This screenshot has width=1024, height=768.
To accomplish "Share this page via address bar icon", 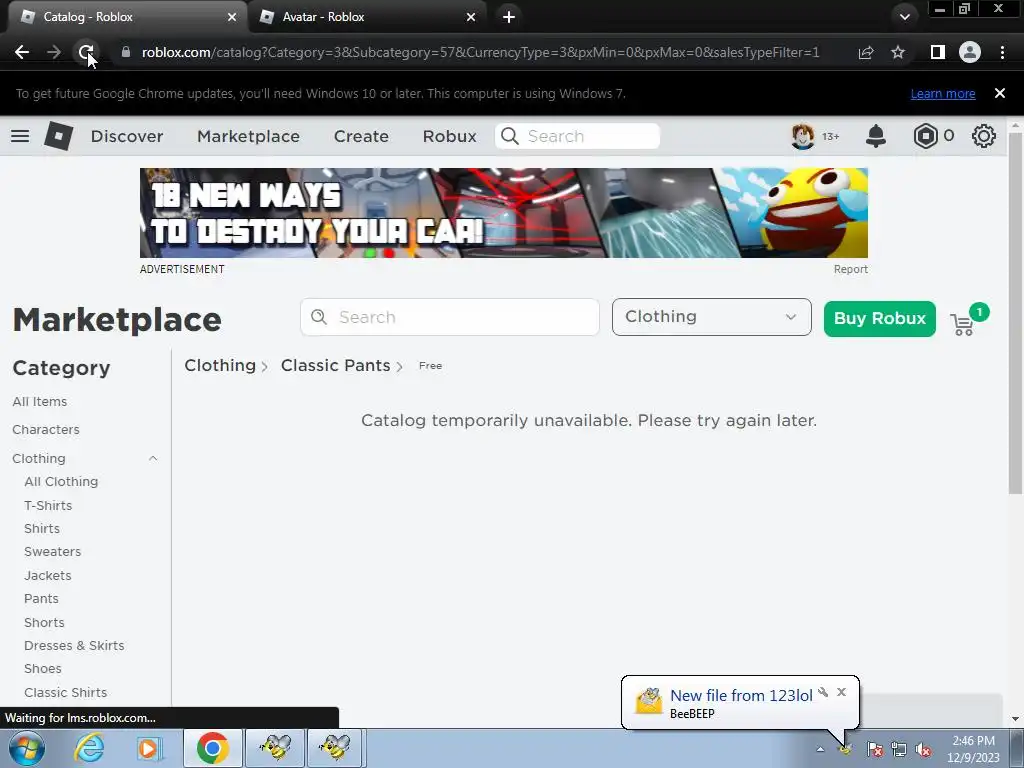I will 866,52.
